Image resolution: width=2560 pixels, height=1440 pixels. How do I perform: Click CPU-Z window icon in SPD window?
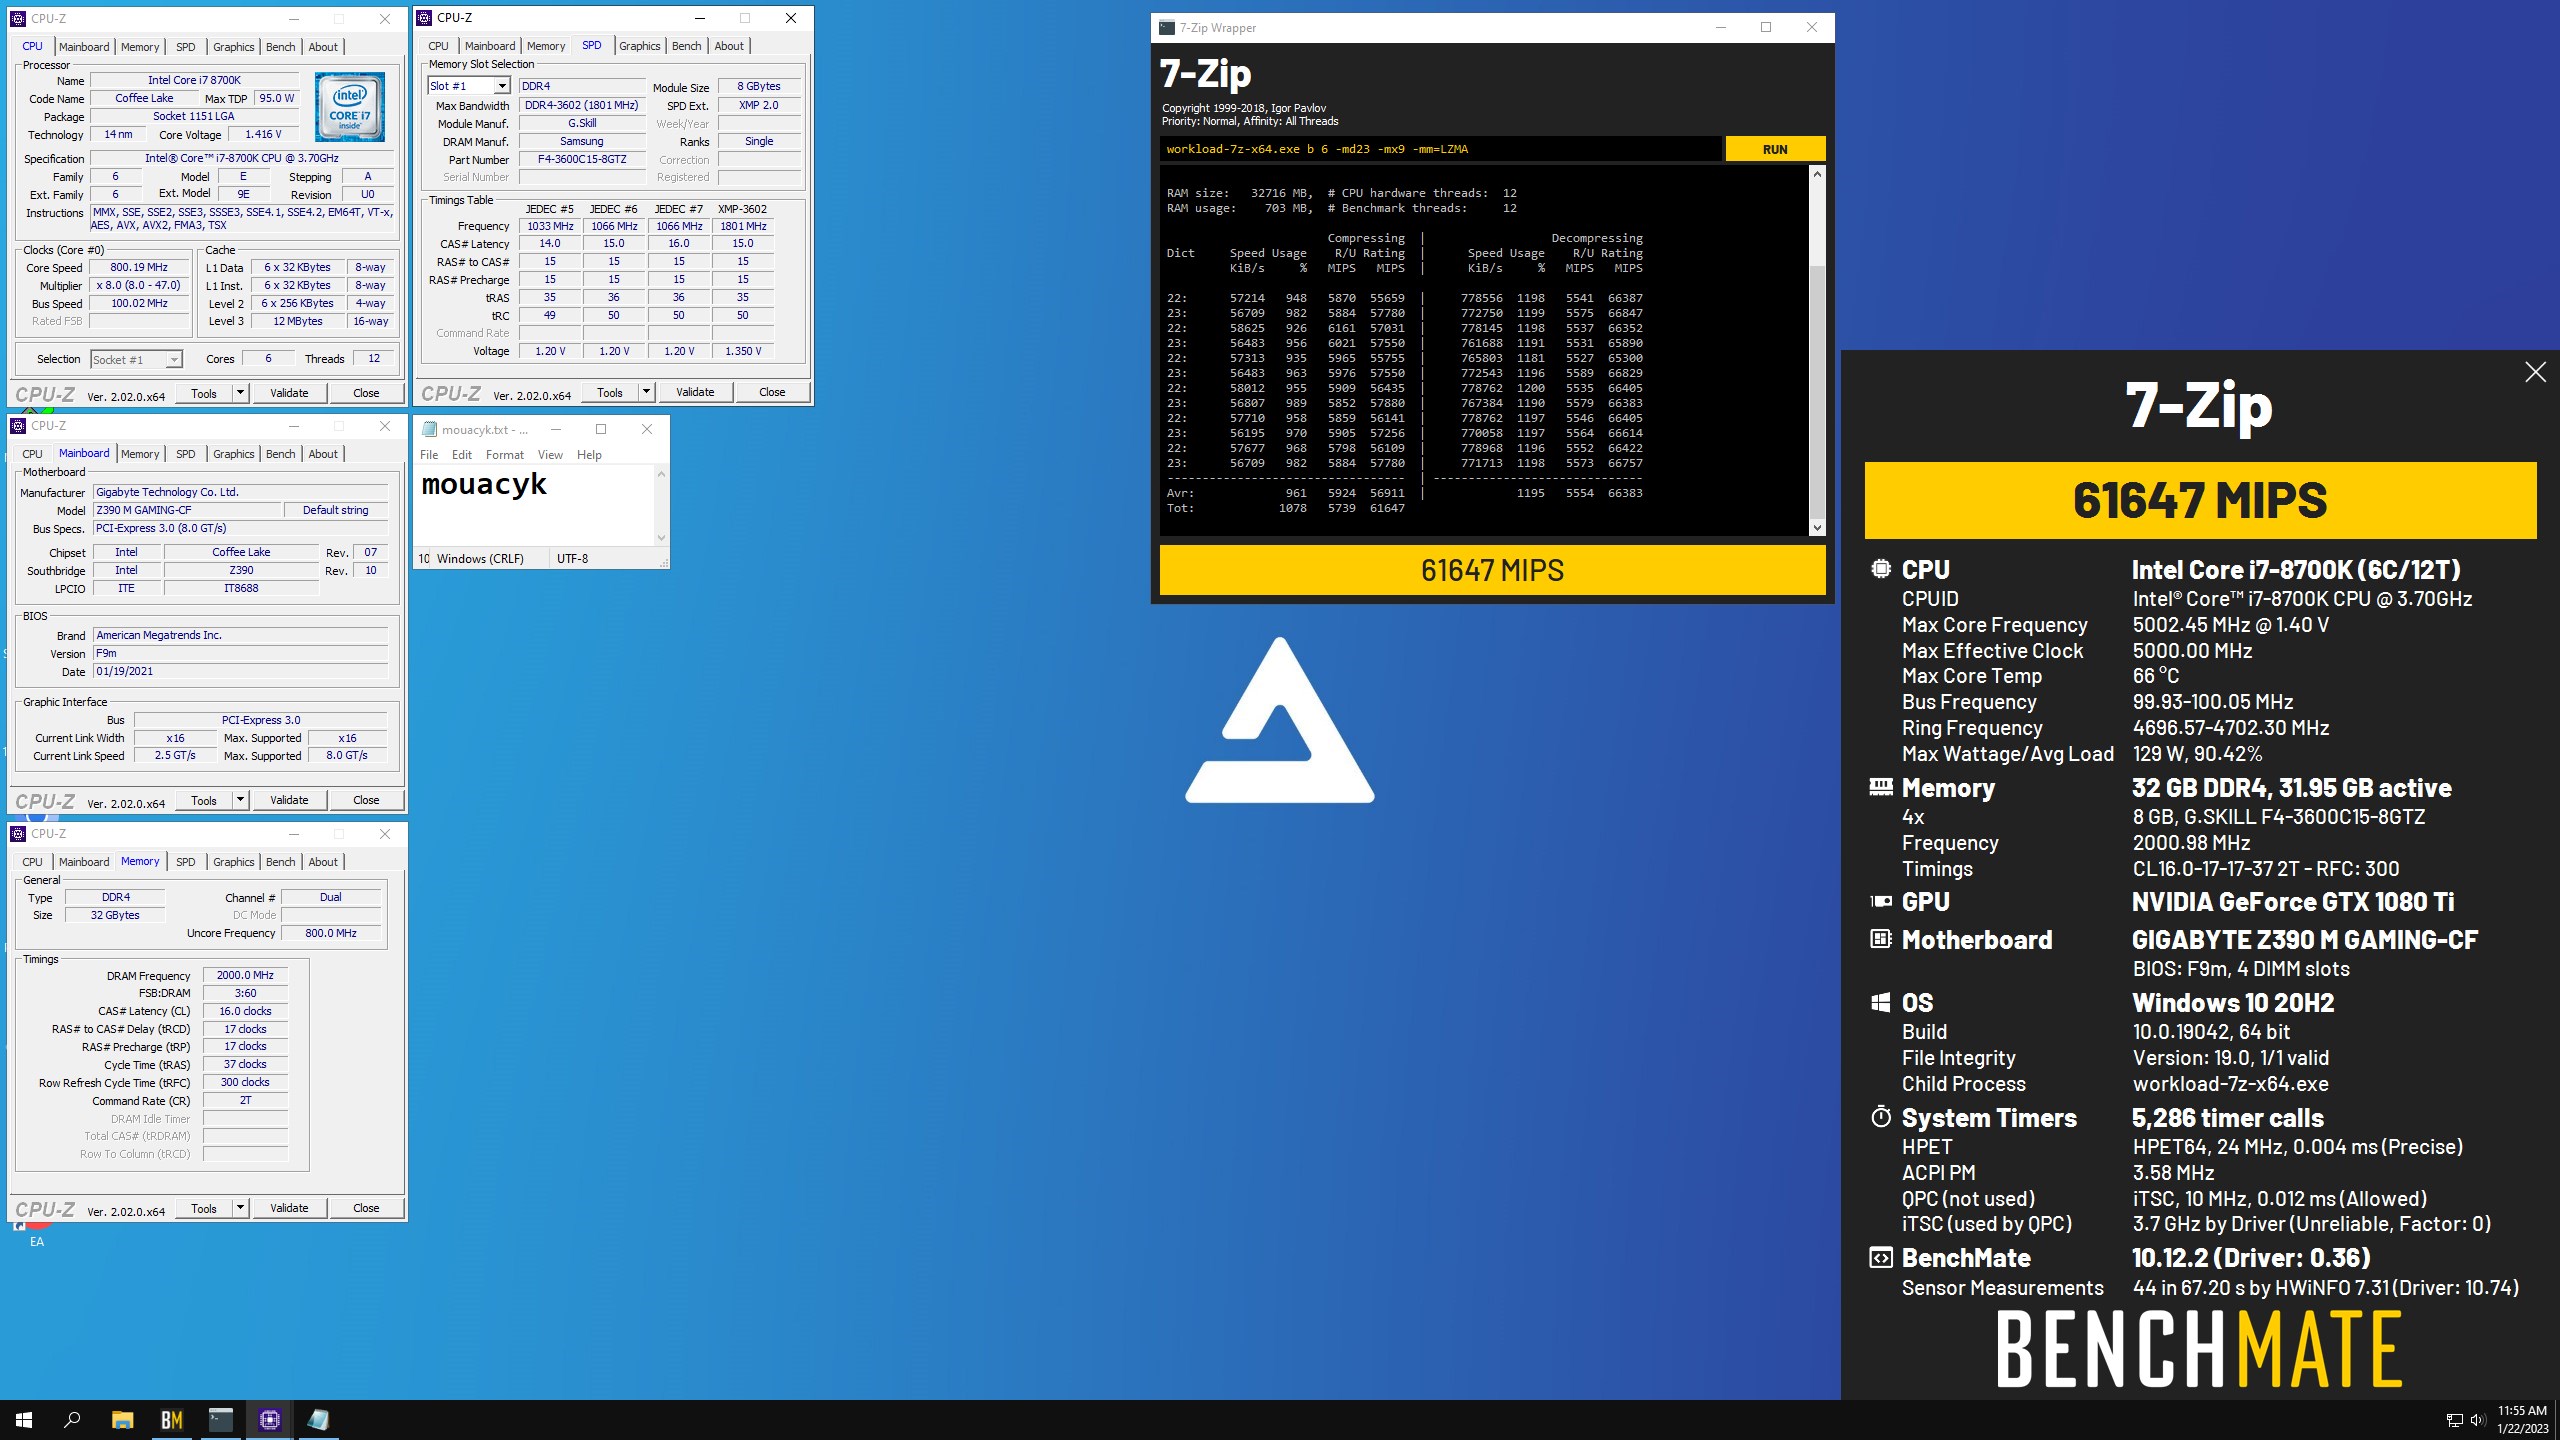tap(424, 17)
